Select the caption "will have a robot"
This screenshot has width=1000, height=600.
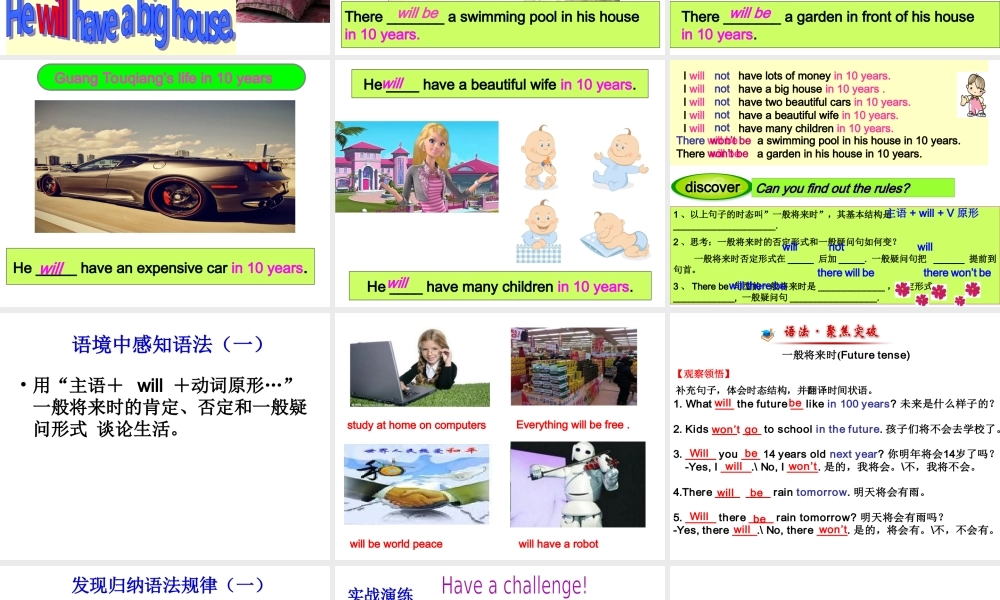tap(558, 544)
